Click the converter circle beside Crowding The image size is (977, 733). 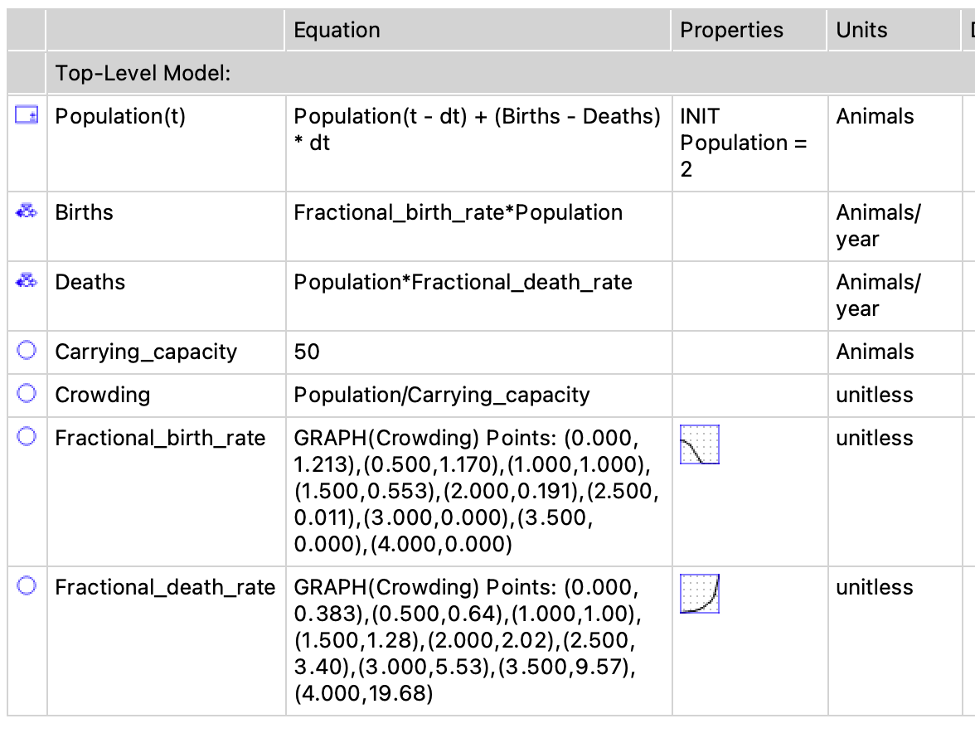pos(26,393)
